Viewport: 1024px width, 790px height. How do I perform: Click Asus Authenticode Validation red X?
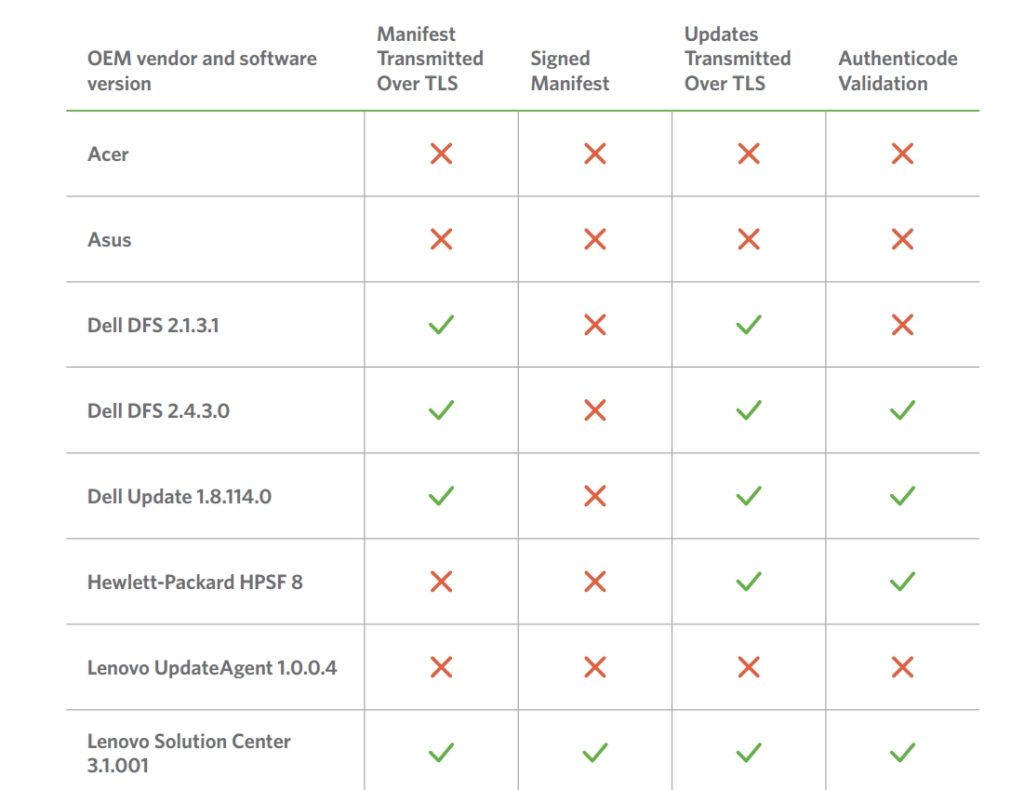(902, 239)
